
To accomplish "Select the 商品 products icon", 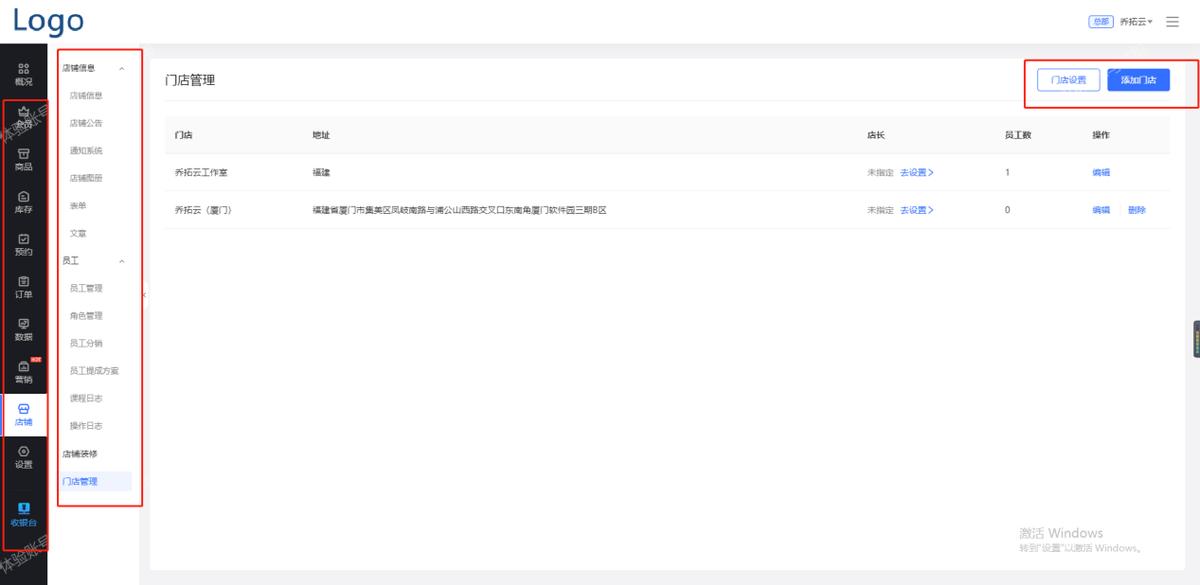I will pos(24,160).
